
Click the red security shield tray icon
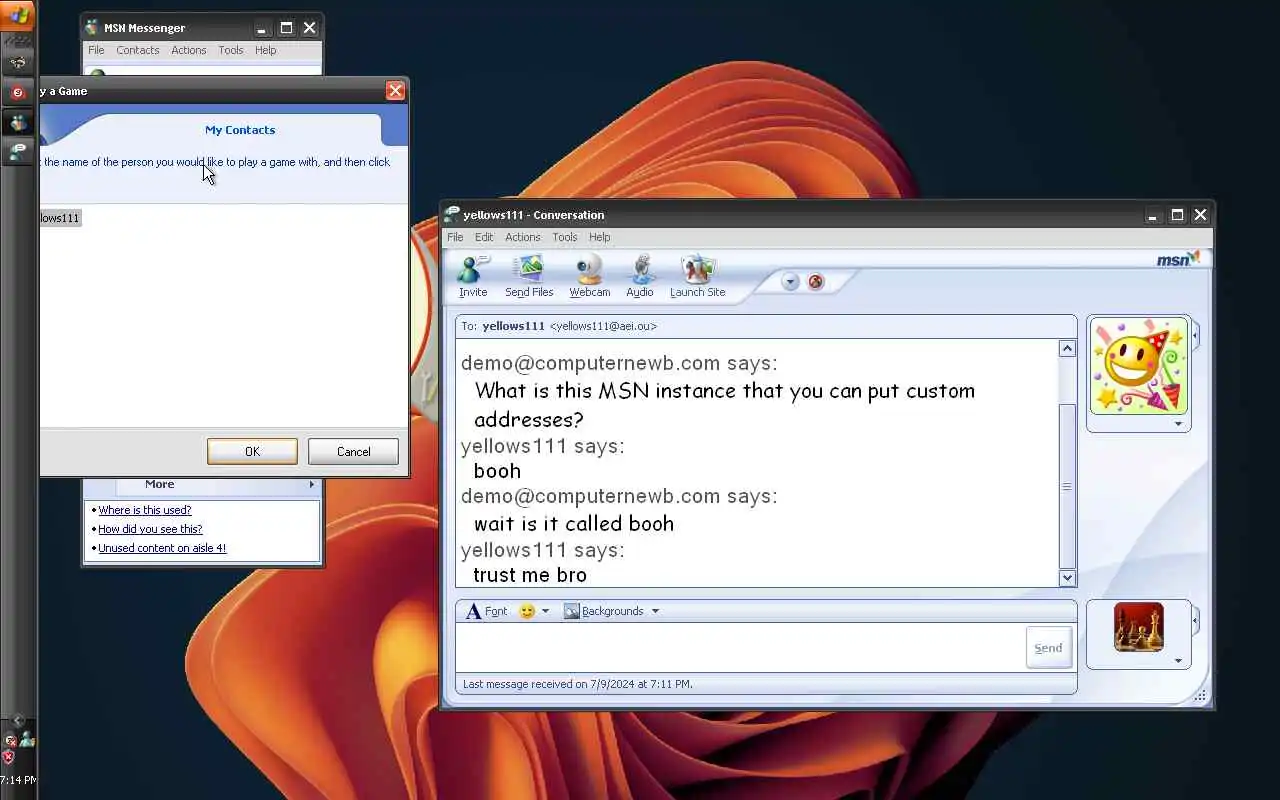9,757
